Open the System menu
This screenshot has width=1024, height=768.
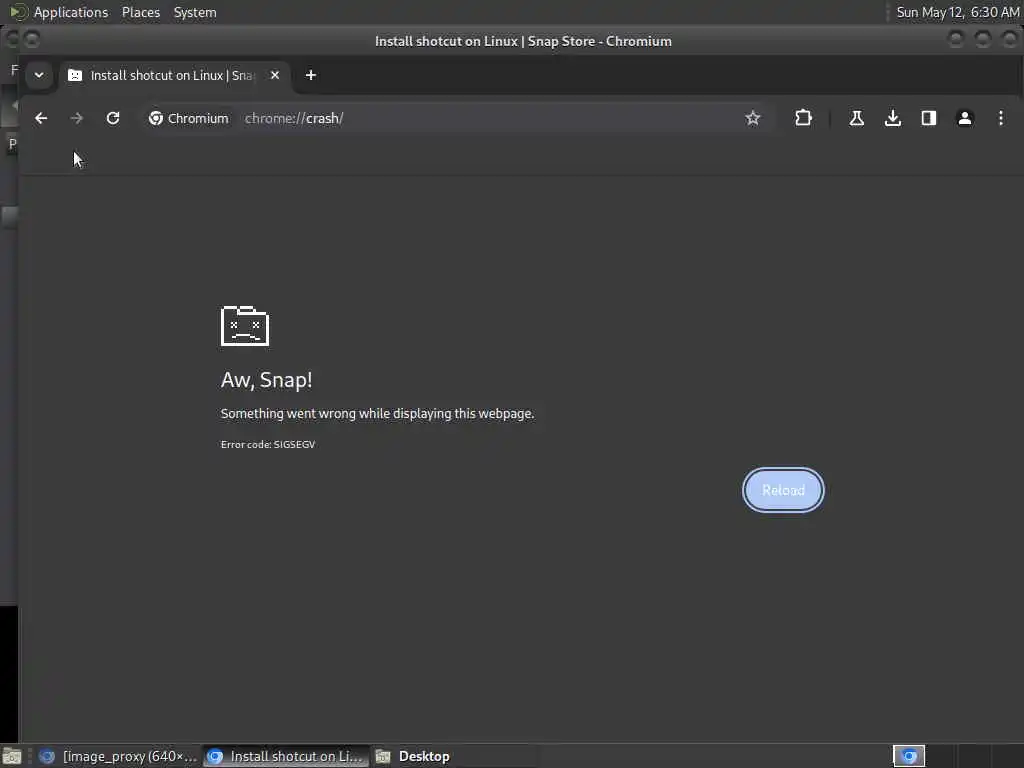click(x=195, y=12)
